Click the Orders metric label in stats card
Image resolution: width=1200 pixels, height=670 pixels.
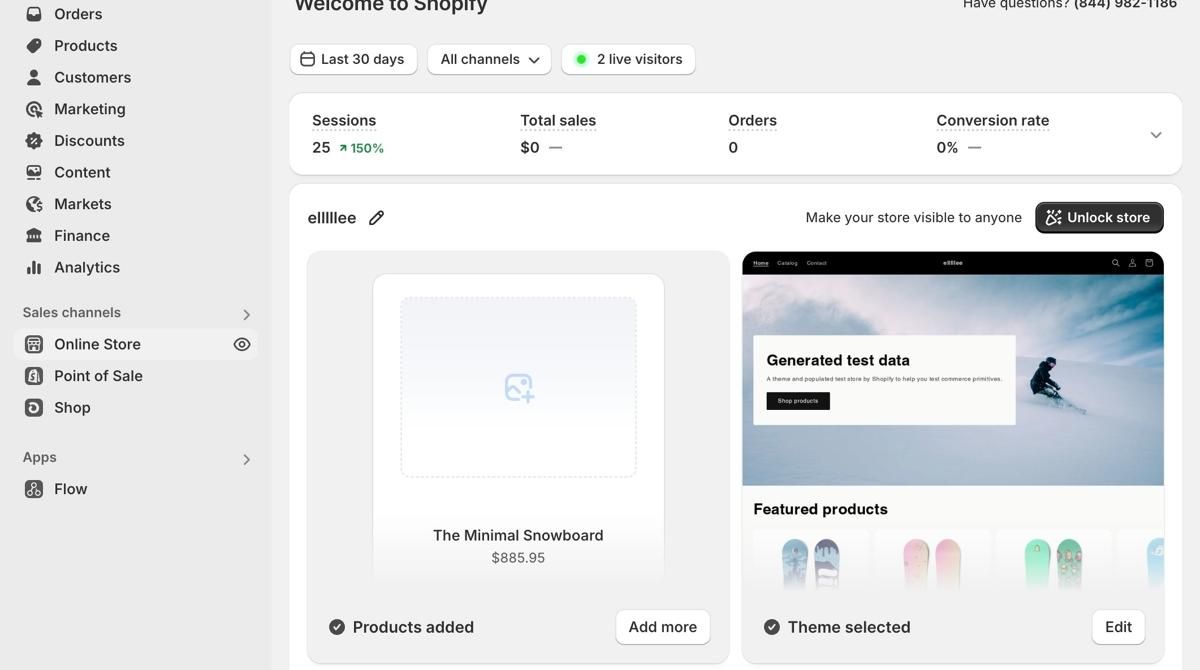tap(753, 121)
